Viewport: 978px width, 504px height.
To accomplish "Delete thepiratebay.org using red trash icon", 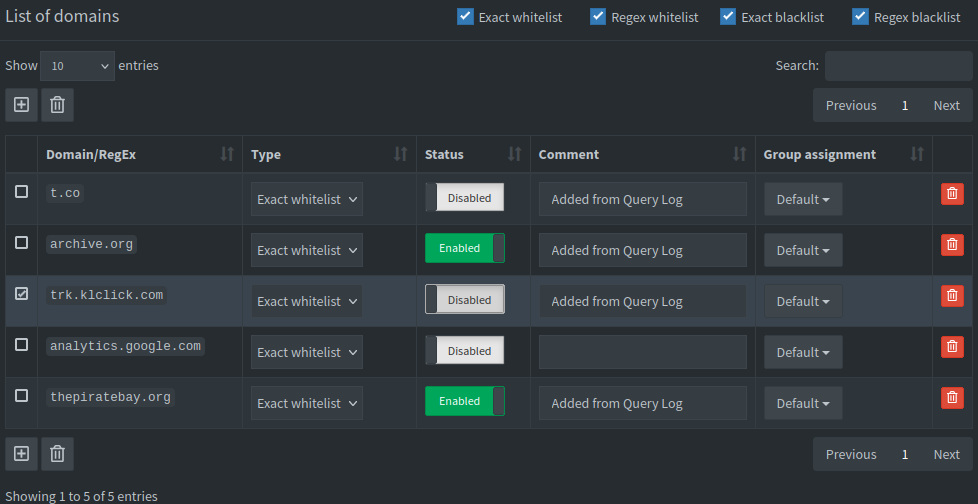I will point(952,398).
